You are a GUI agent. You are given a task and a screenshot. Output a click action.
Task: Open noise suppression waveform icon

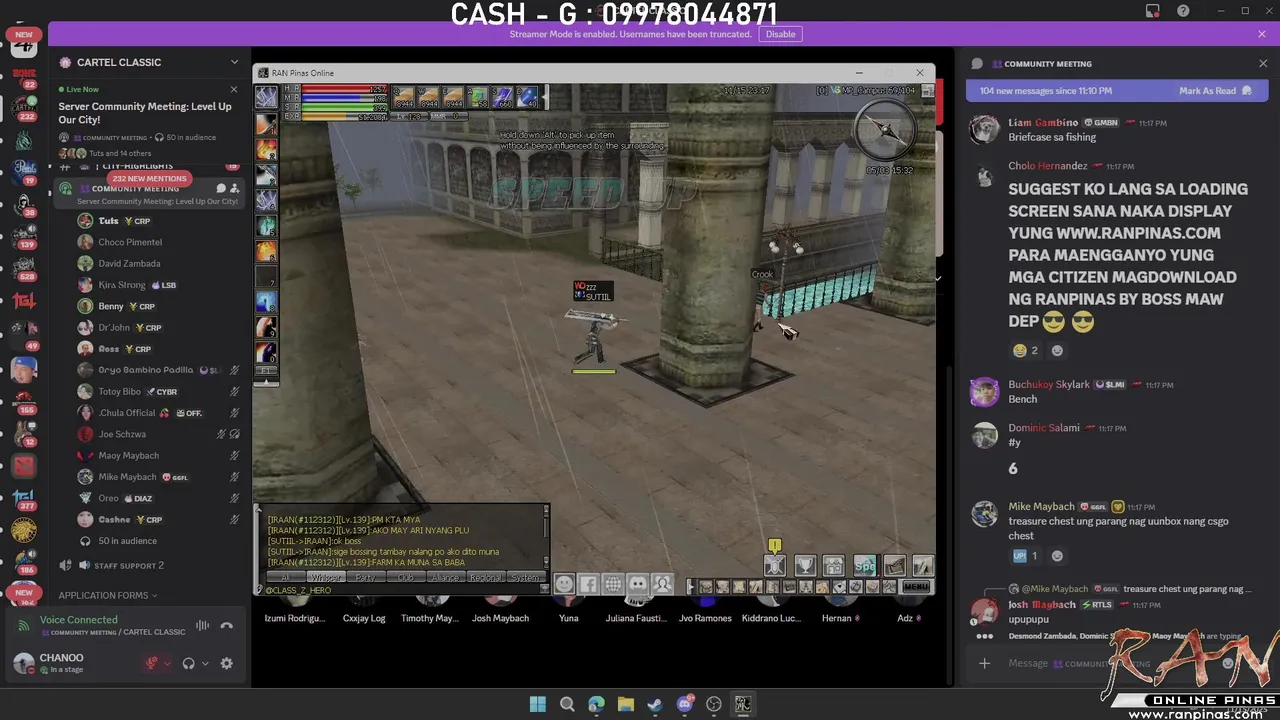pyautogui.click(x=203, y=626)
